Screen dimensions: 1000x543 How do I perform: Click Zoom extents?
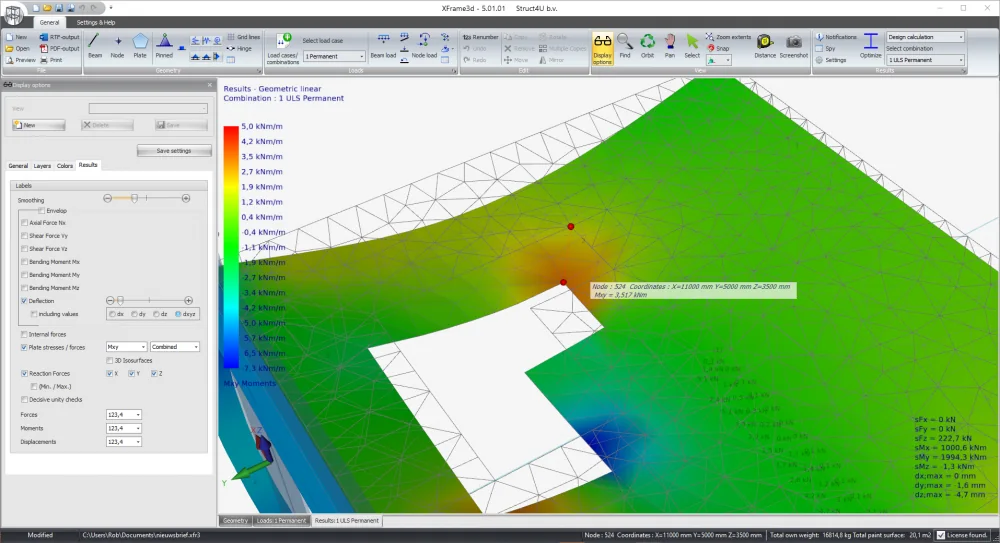coord(728,37)
